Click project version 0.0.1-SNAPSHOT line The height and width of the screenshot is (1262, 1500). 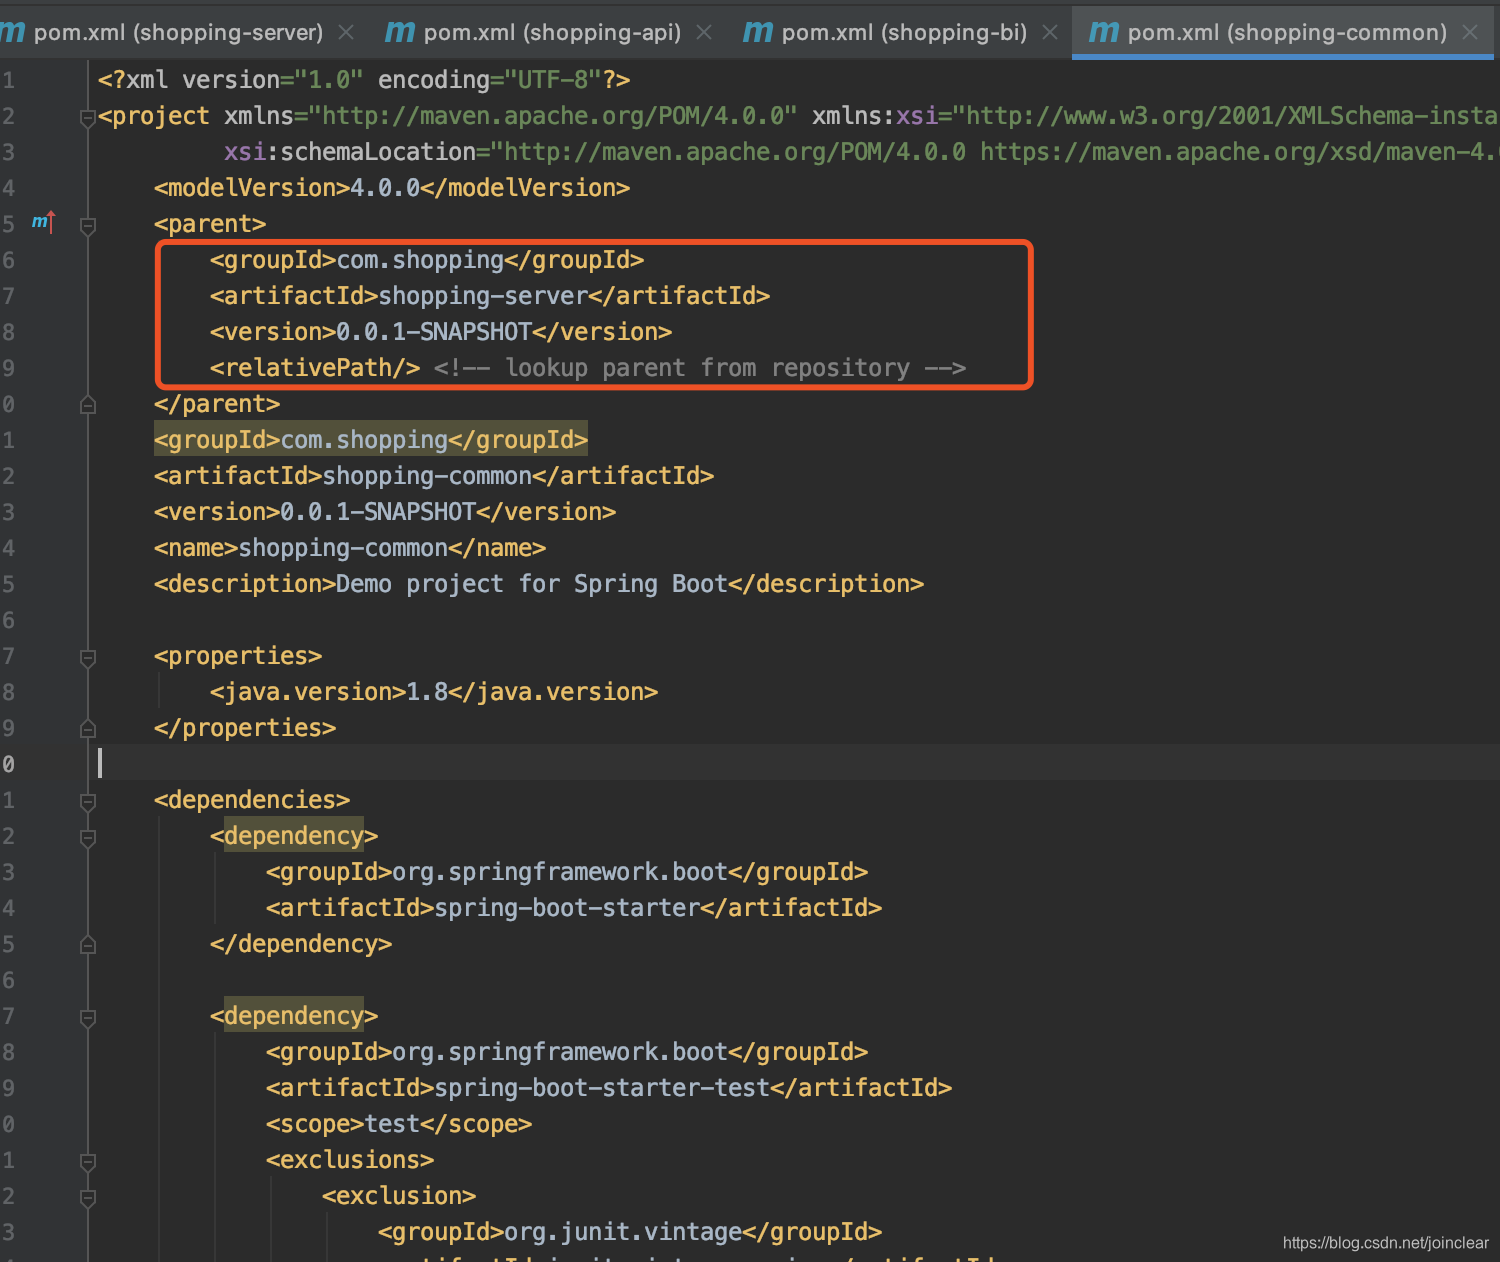(x=385, y=512)
